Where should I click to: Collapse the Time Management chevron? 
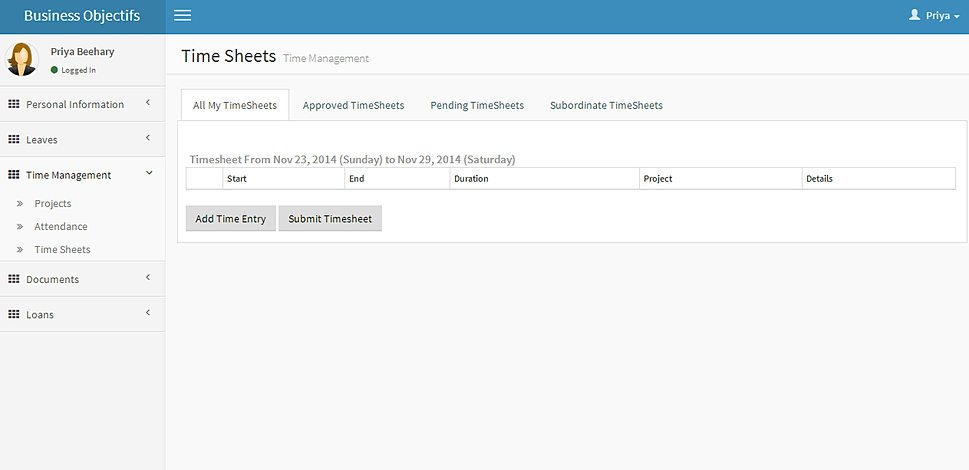[148, 173]
